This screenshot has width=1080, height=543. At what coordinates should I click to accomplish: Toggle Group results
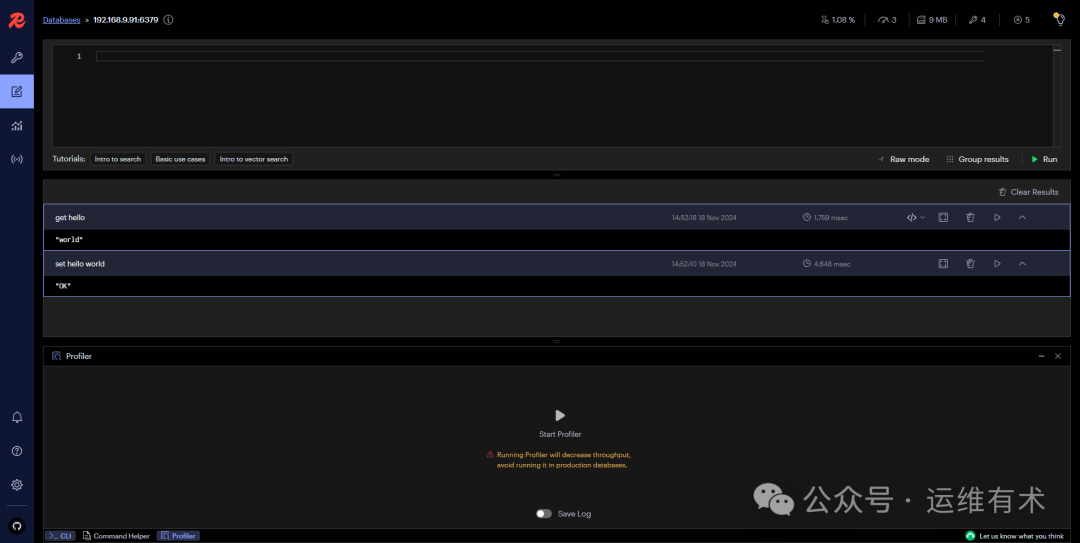coord(977,159)
